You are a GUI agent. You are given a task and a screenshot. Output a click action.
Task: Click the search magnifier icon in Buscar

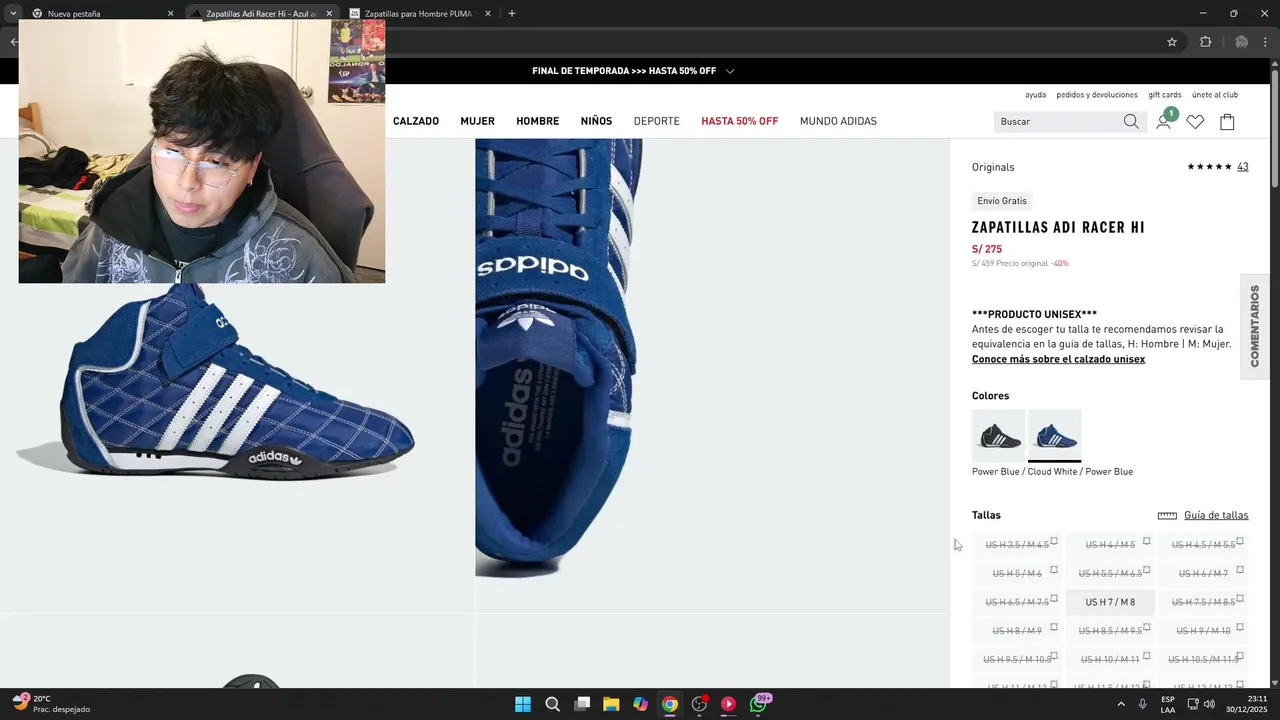pos(1130,121)
